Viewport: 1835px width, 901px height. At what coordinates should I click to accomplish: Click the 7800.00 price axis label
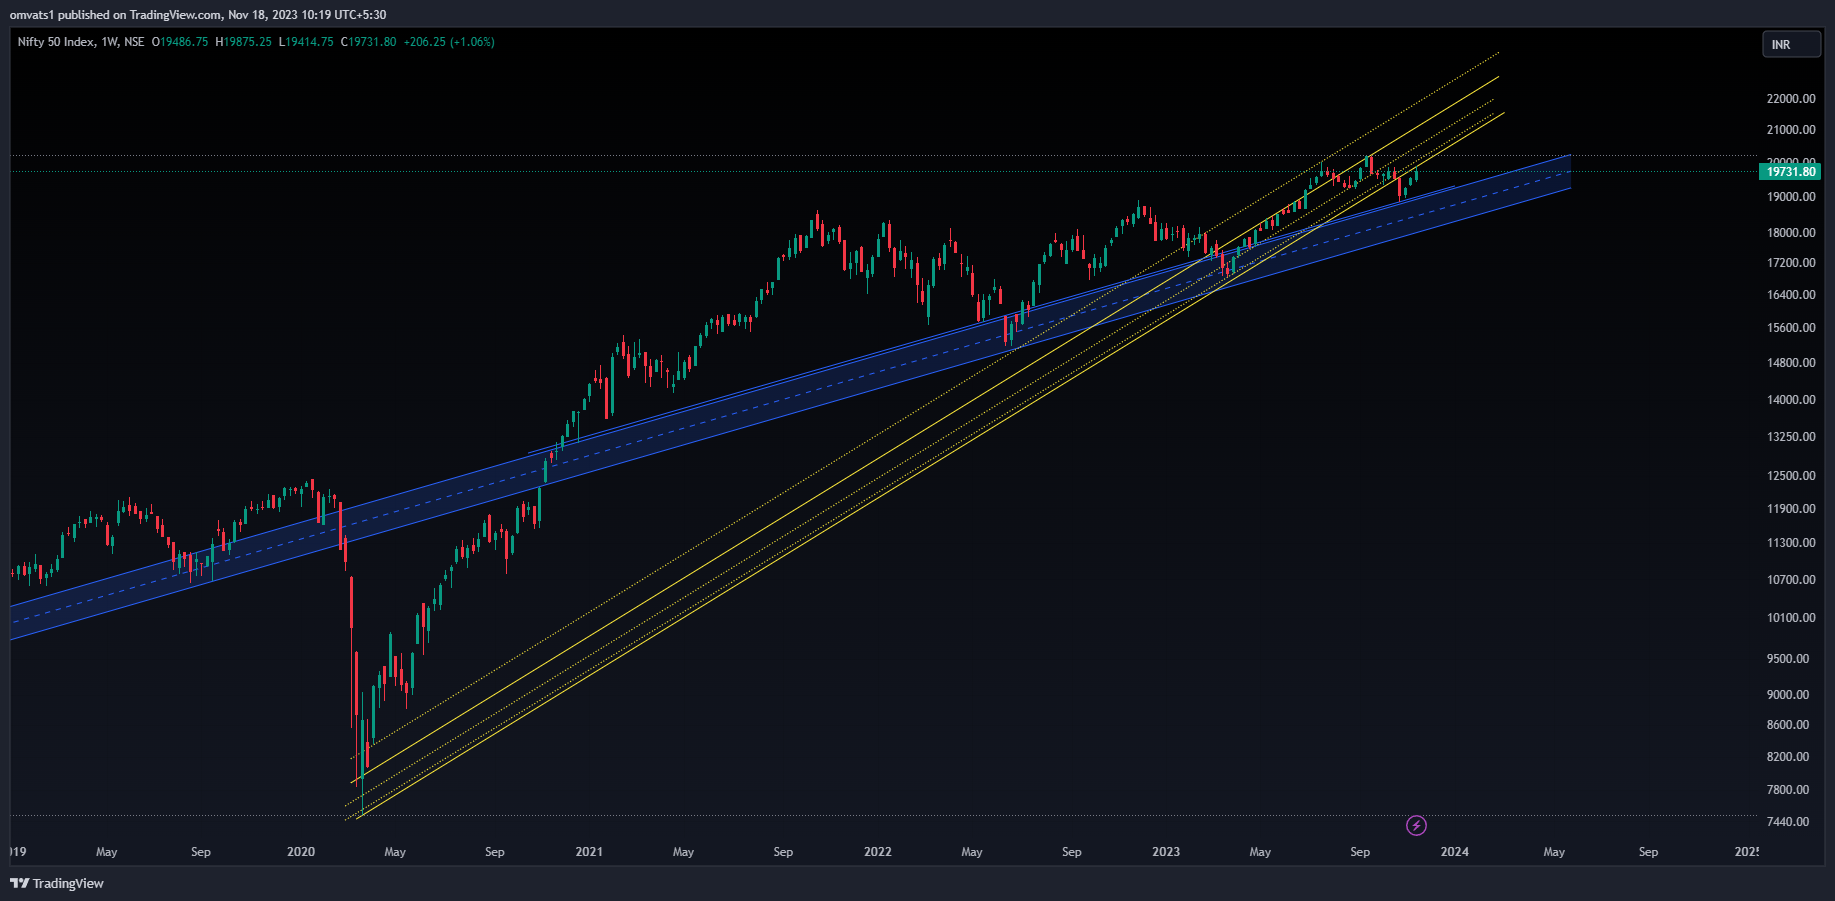pyautogui.click(x=1788, y=790)
